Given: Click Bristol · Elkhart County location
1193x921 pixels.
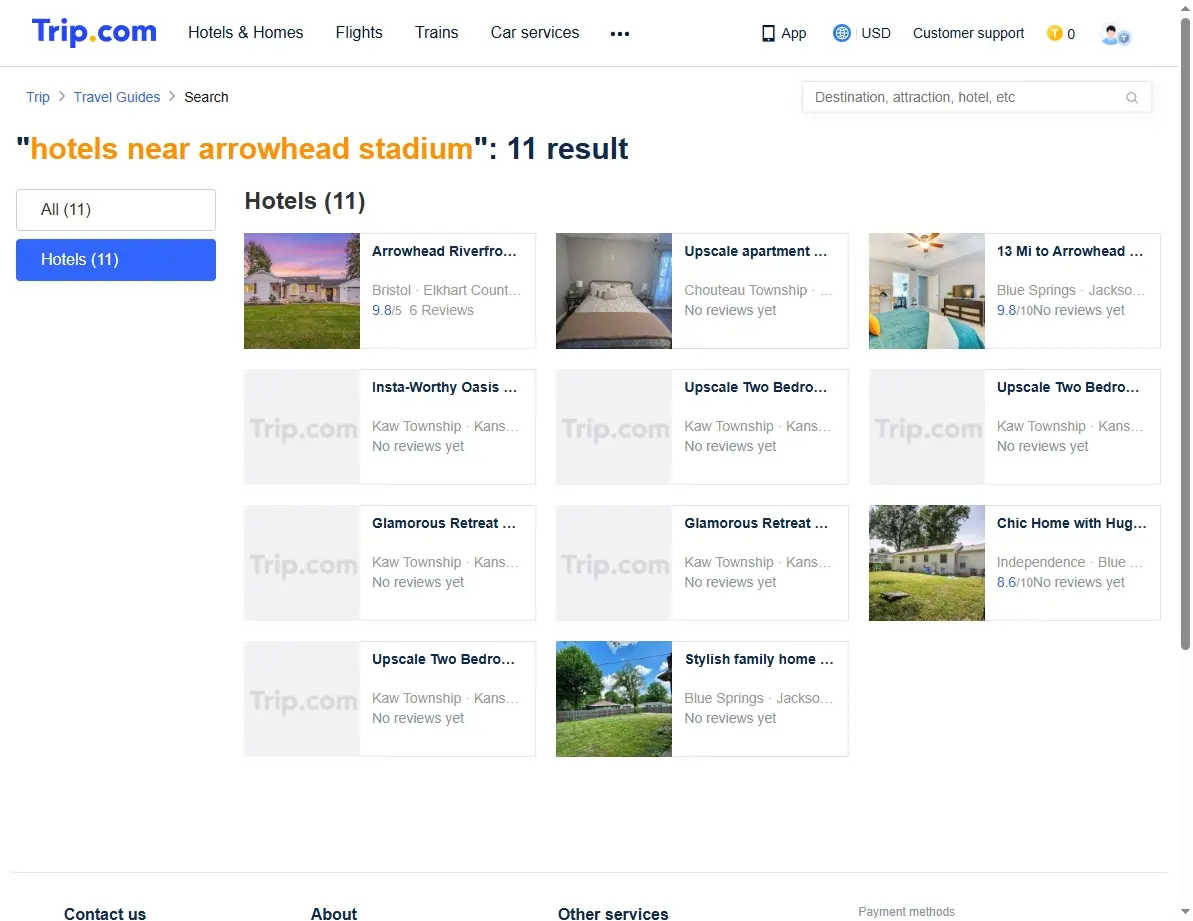Looking at the screenshot, I should [x=447, y=291].
